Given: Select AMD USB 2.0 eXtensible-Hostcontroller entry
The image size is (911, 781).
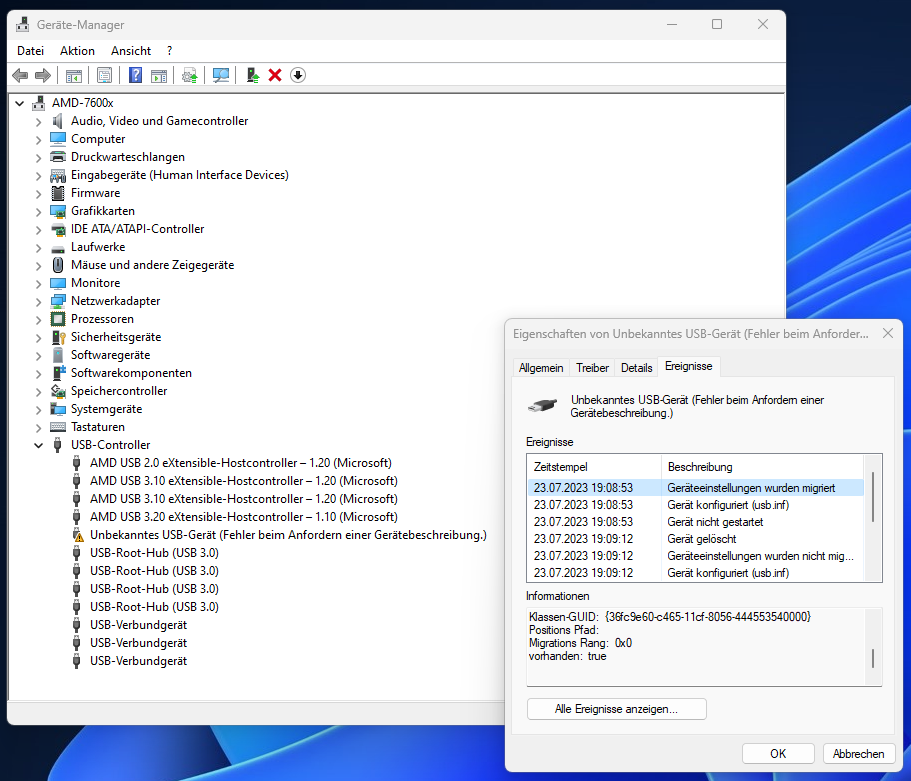Looking at the screenshot, I should (241, 463).
